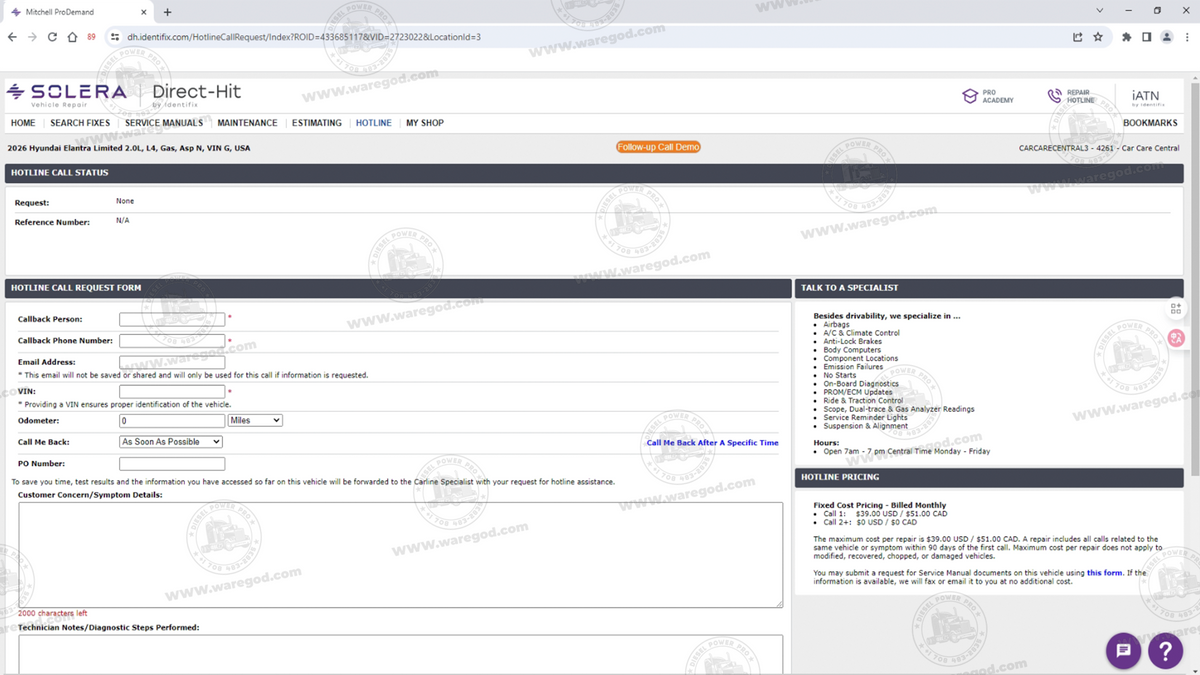Focus the Email Address field

coord(172,362)
